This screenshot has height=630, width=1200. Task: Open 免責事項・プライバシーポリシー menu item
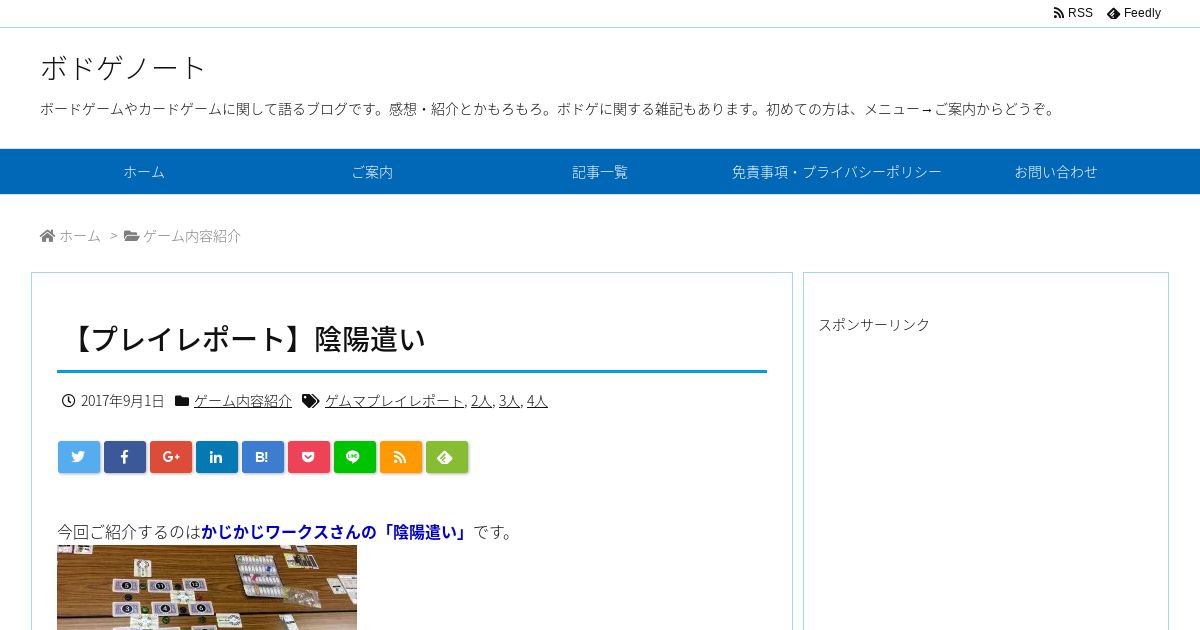pos(836,172)
